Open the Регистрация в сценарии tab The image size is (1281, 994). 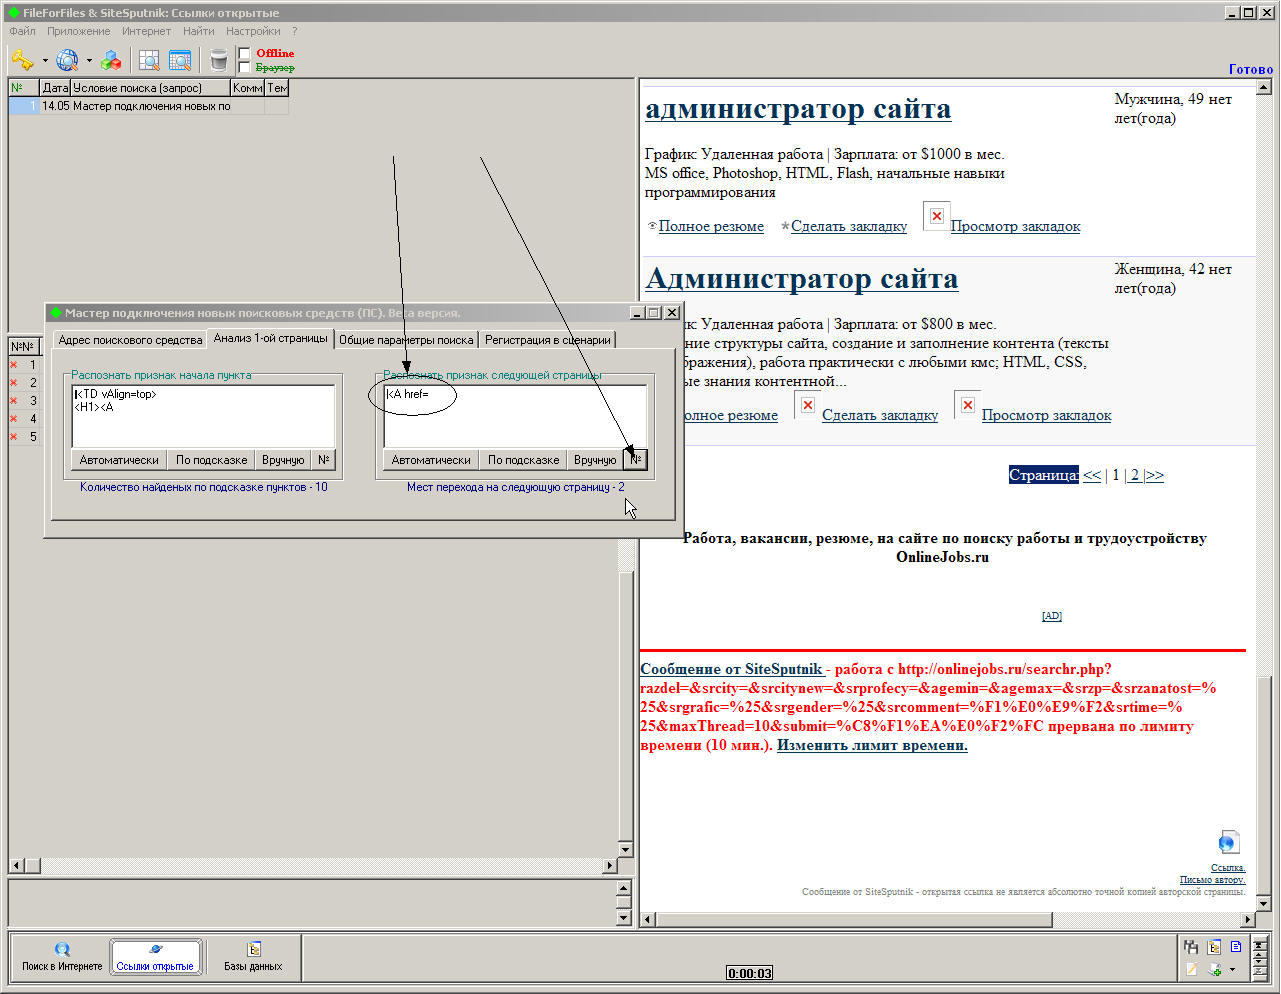point(547,340)
